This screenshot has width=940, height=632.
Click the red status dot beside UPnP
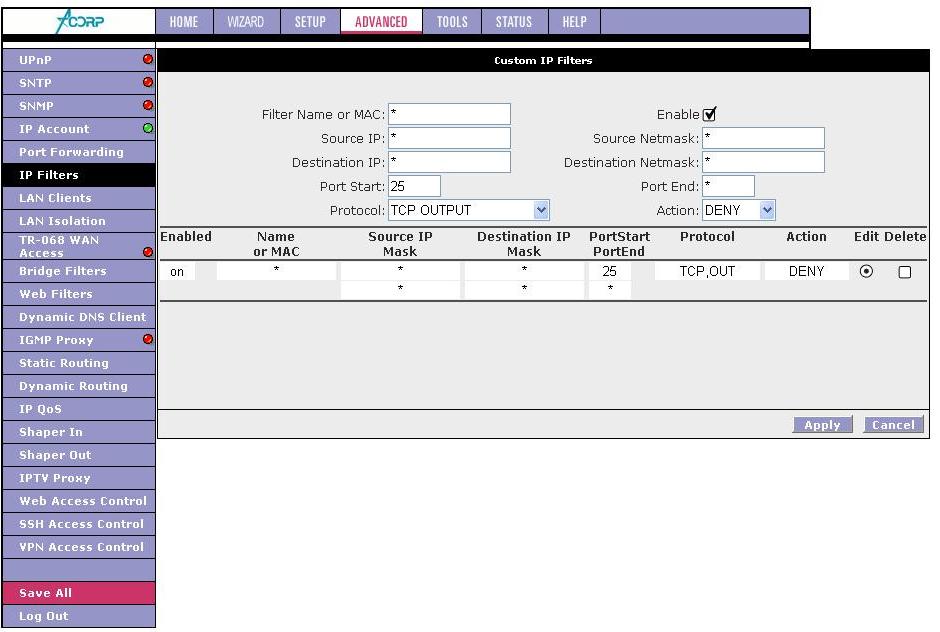(148, 60)
